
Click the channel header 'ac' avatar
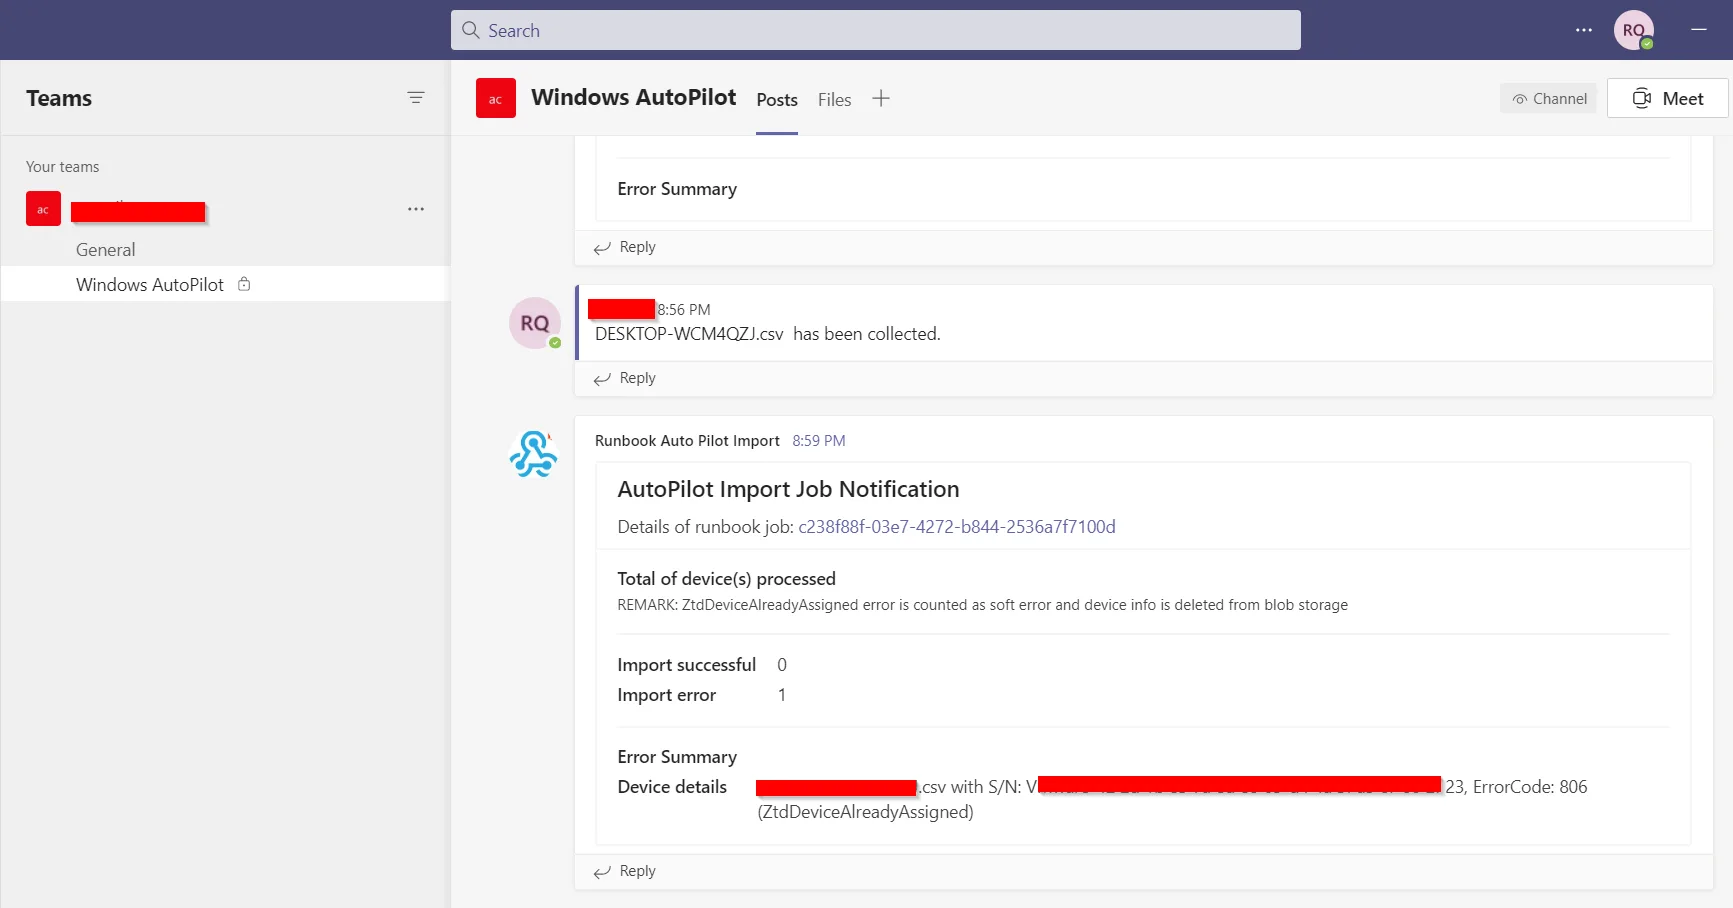(x=496, y=98)
